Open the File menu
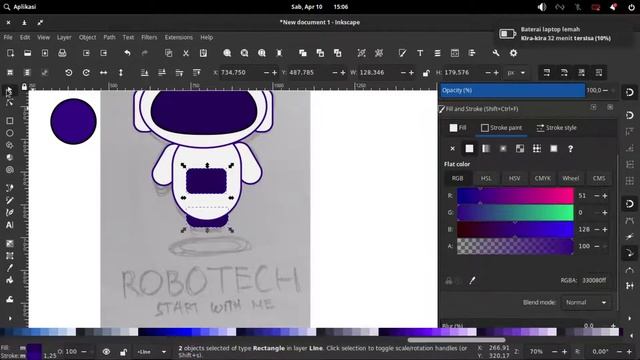The height and width of the screenshot is (360, 640). pos(8,37)
